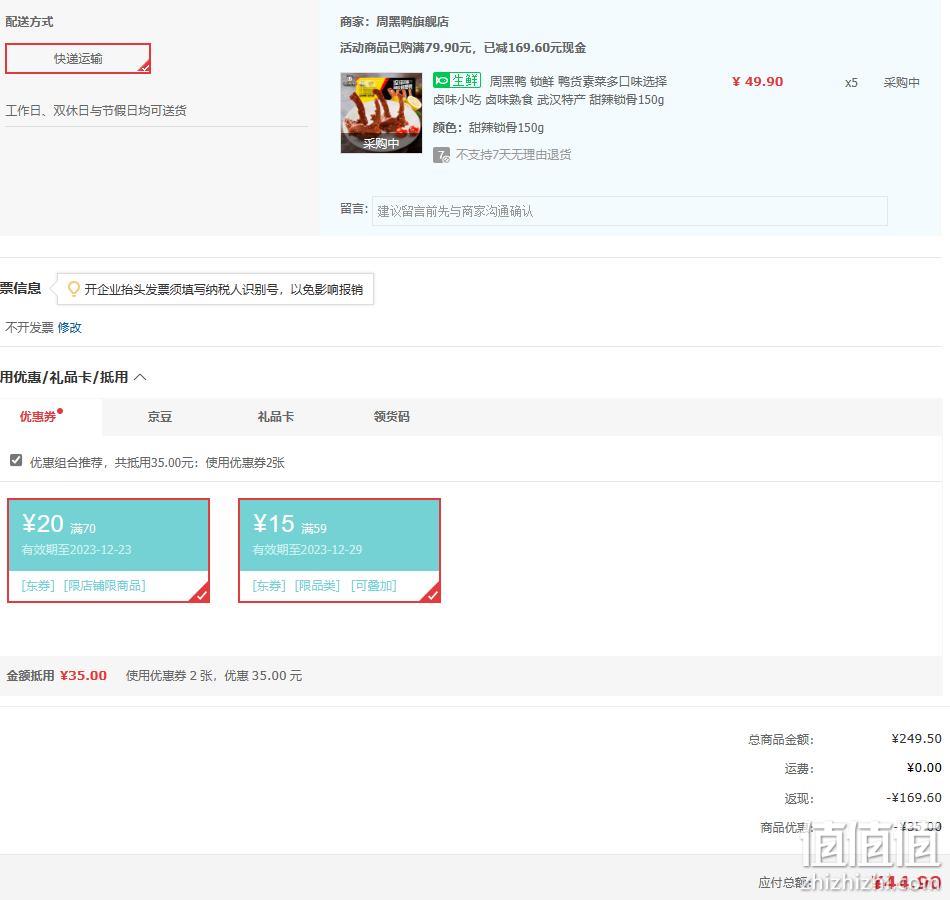The height and width of the screenshot is (900, 950).
Task: Collapse the 优惠/礼品卡/抵用 section chevron
Action: click(140, 377)
